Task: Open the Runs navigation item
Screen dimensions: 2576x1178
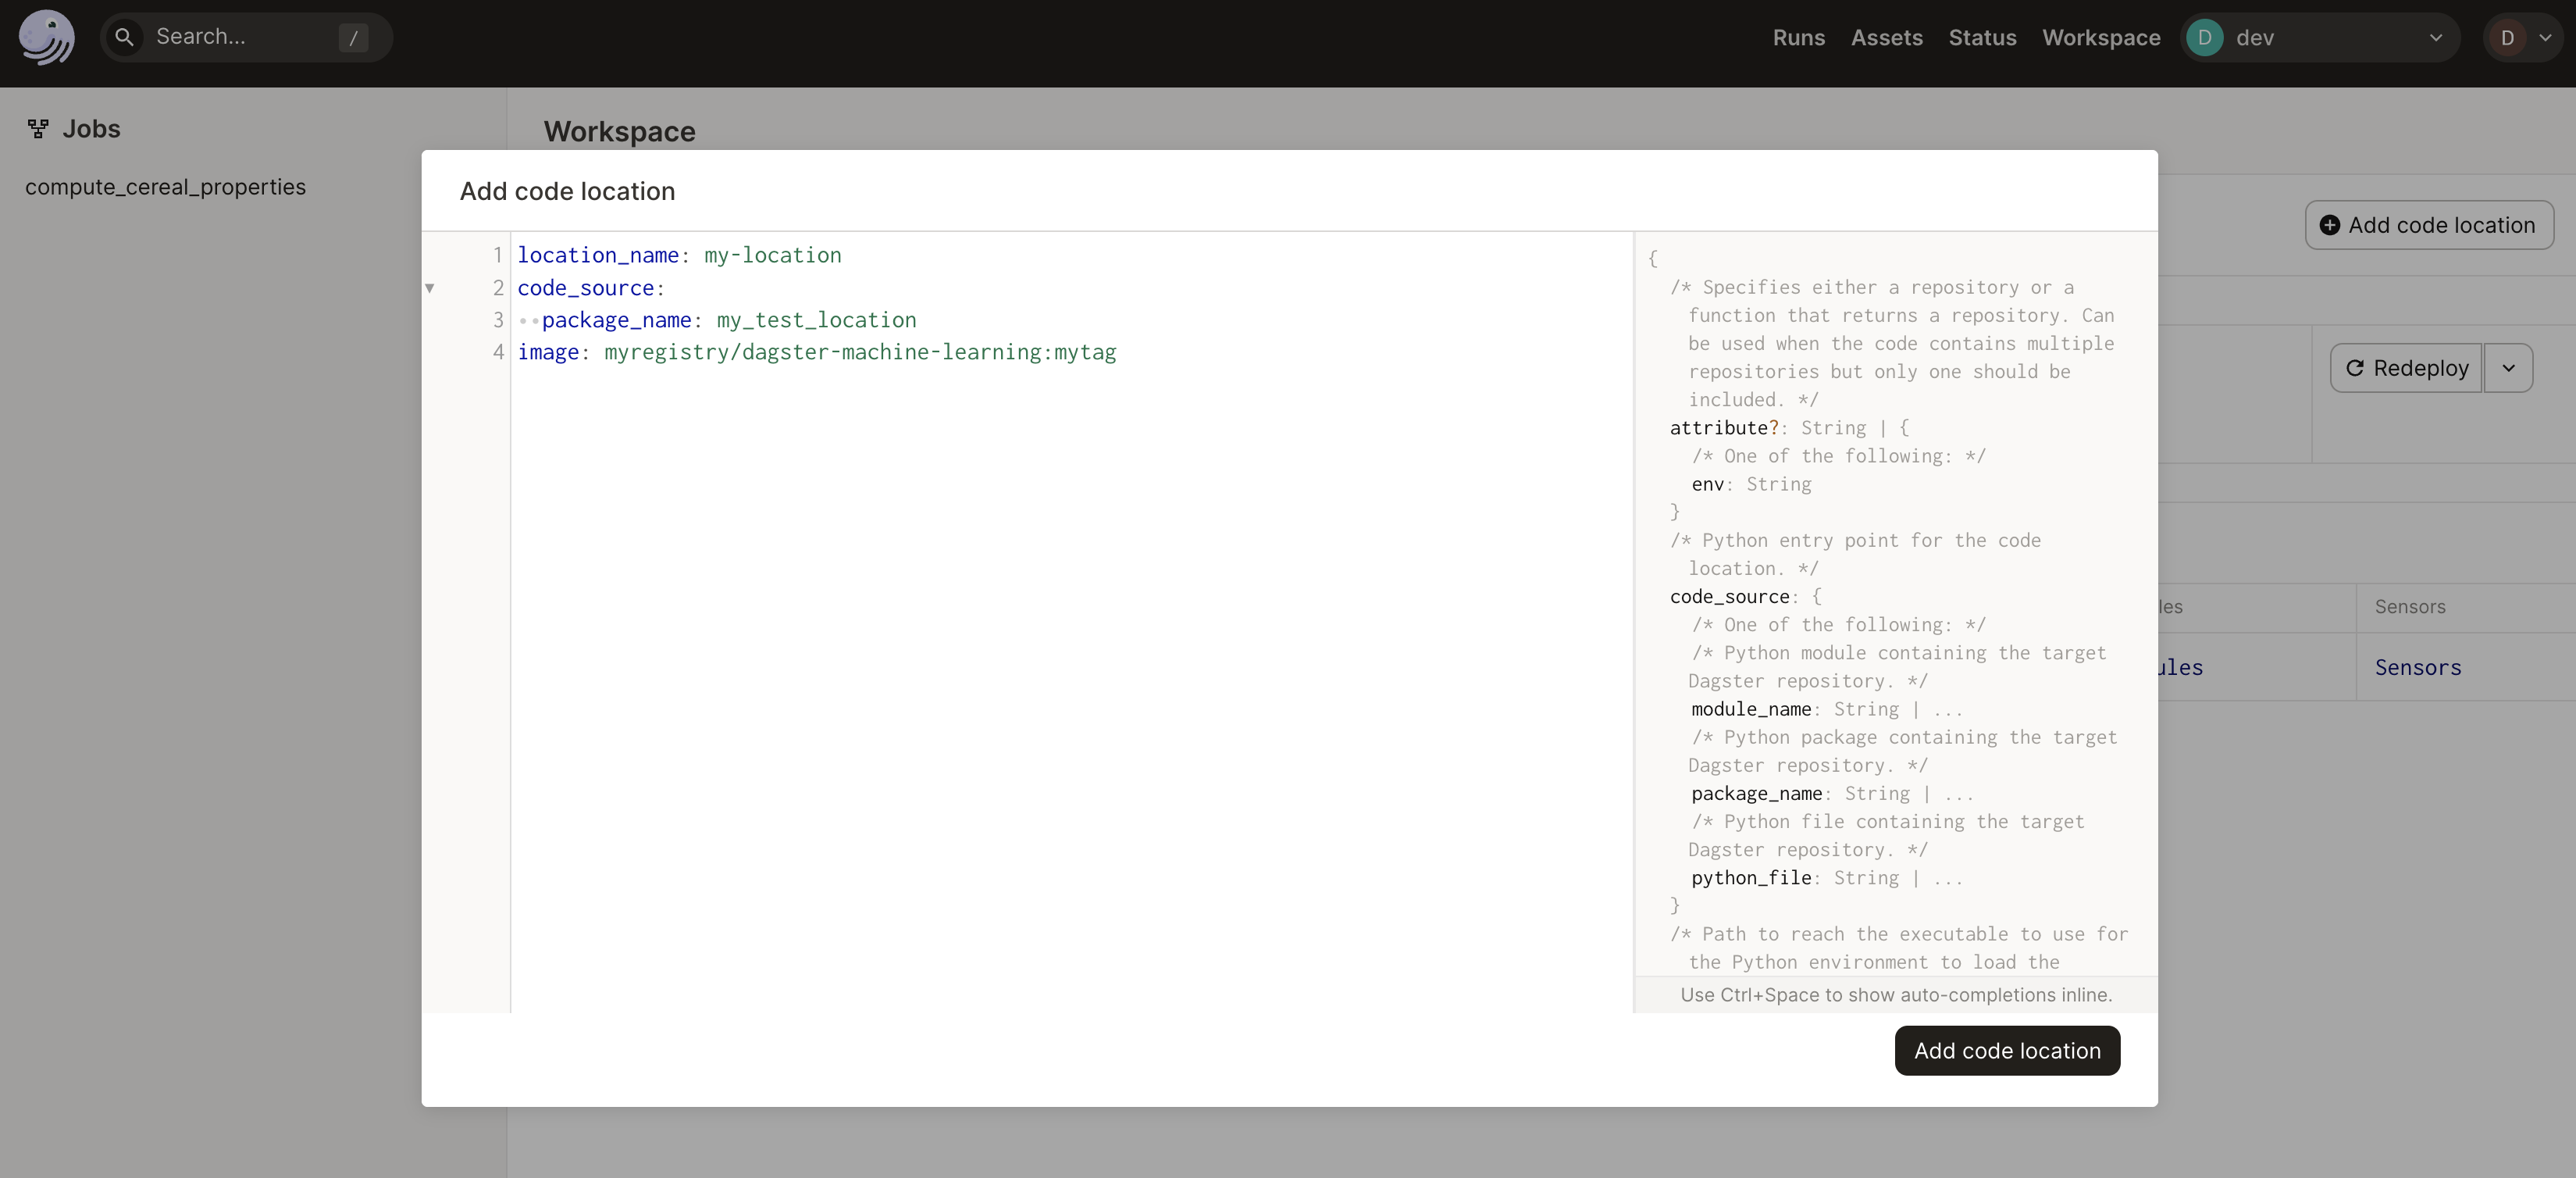Action: pos(1797,36)
